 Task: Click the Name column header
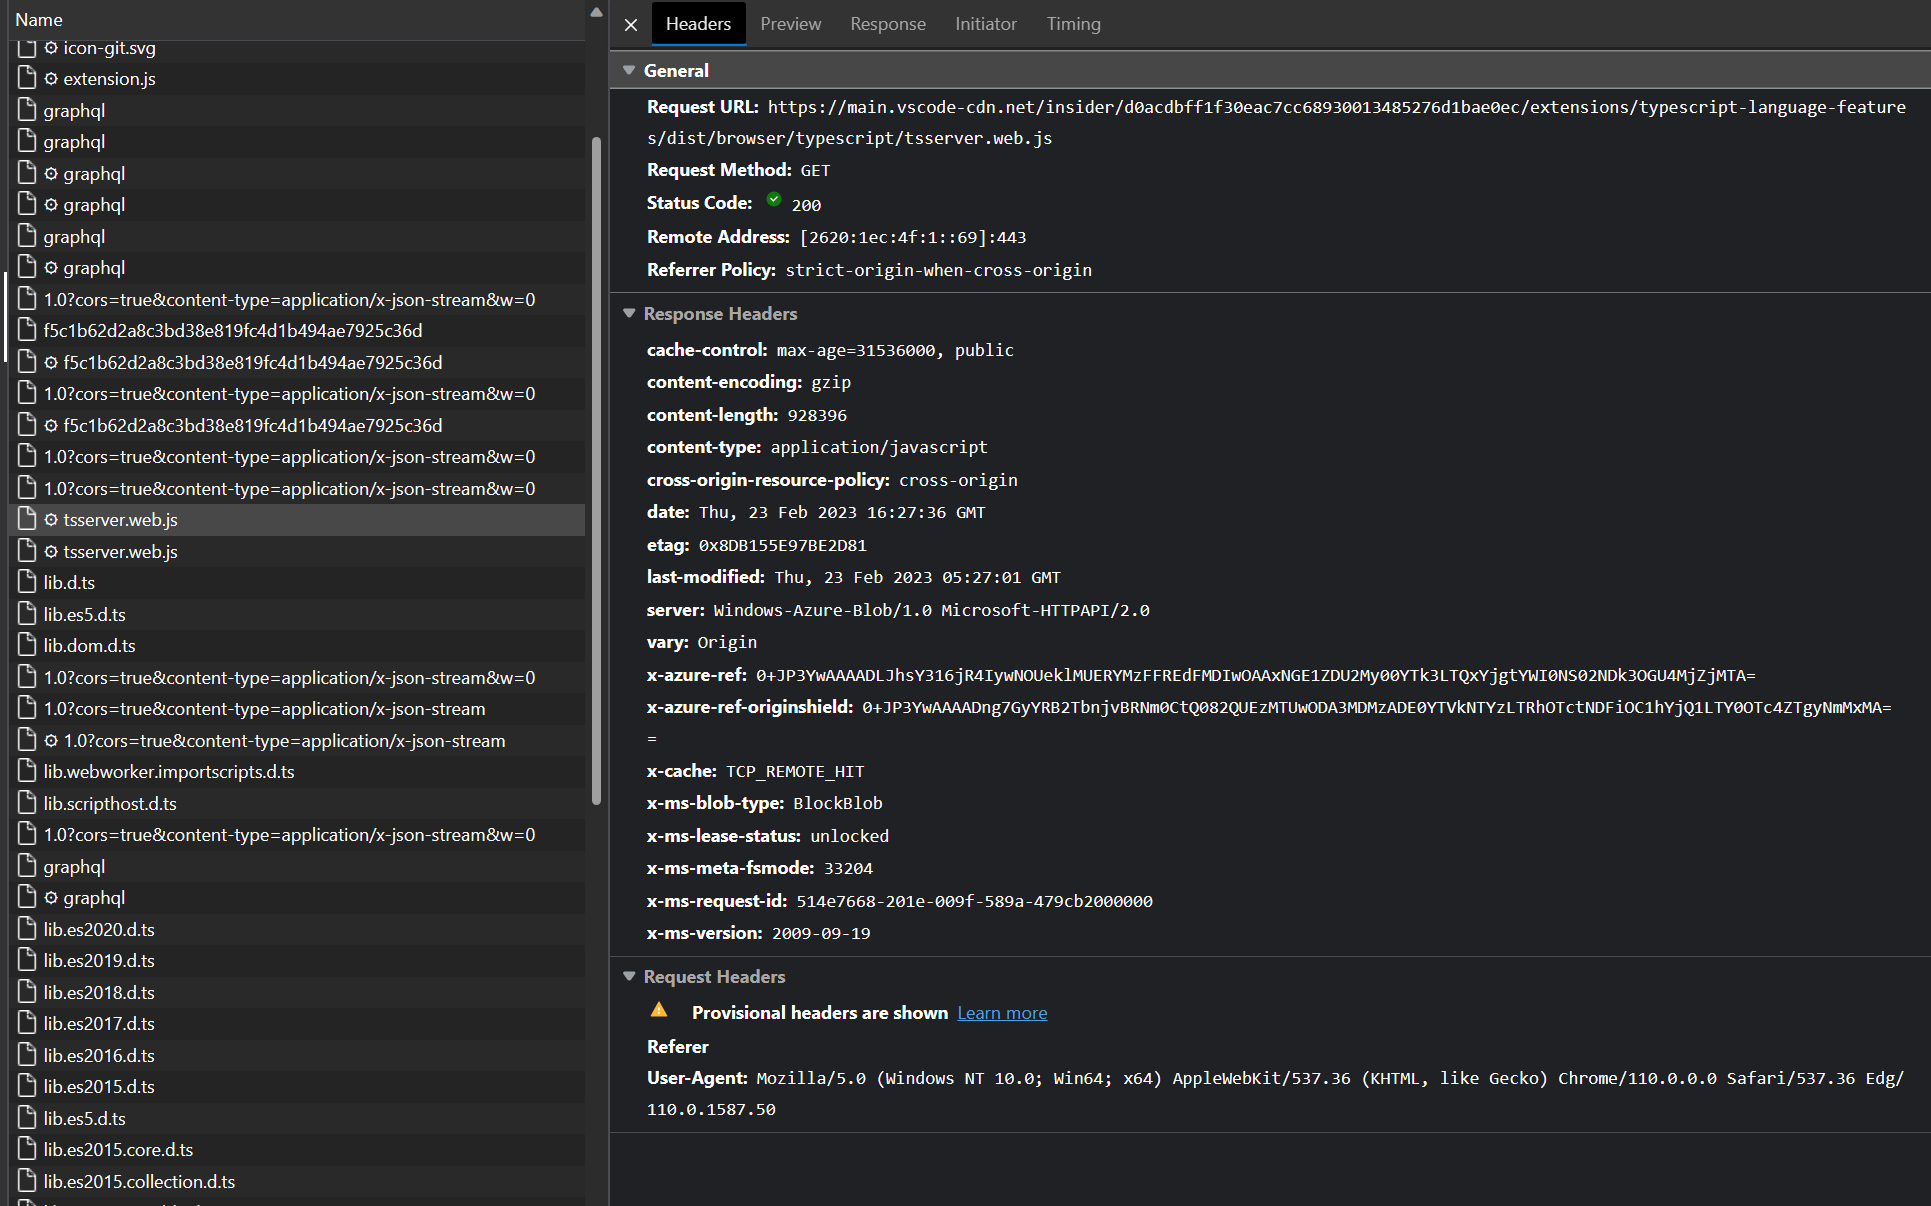(39, 19)
